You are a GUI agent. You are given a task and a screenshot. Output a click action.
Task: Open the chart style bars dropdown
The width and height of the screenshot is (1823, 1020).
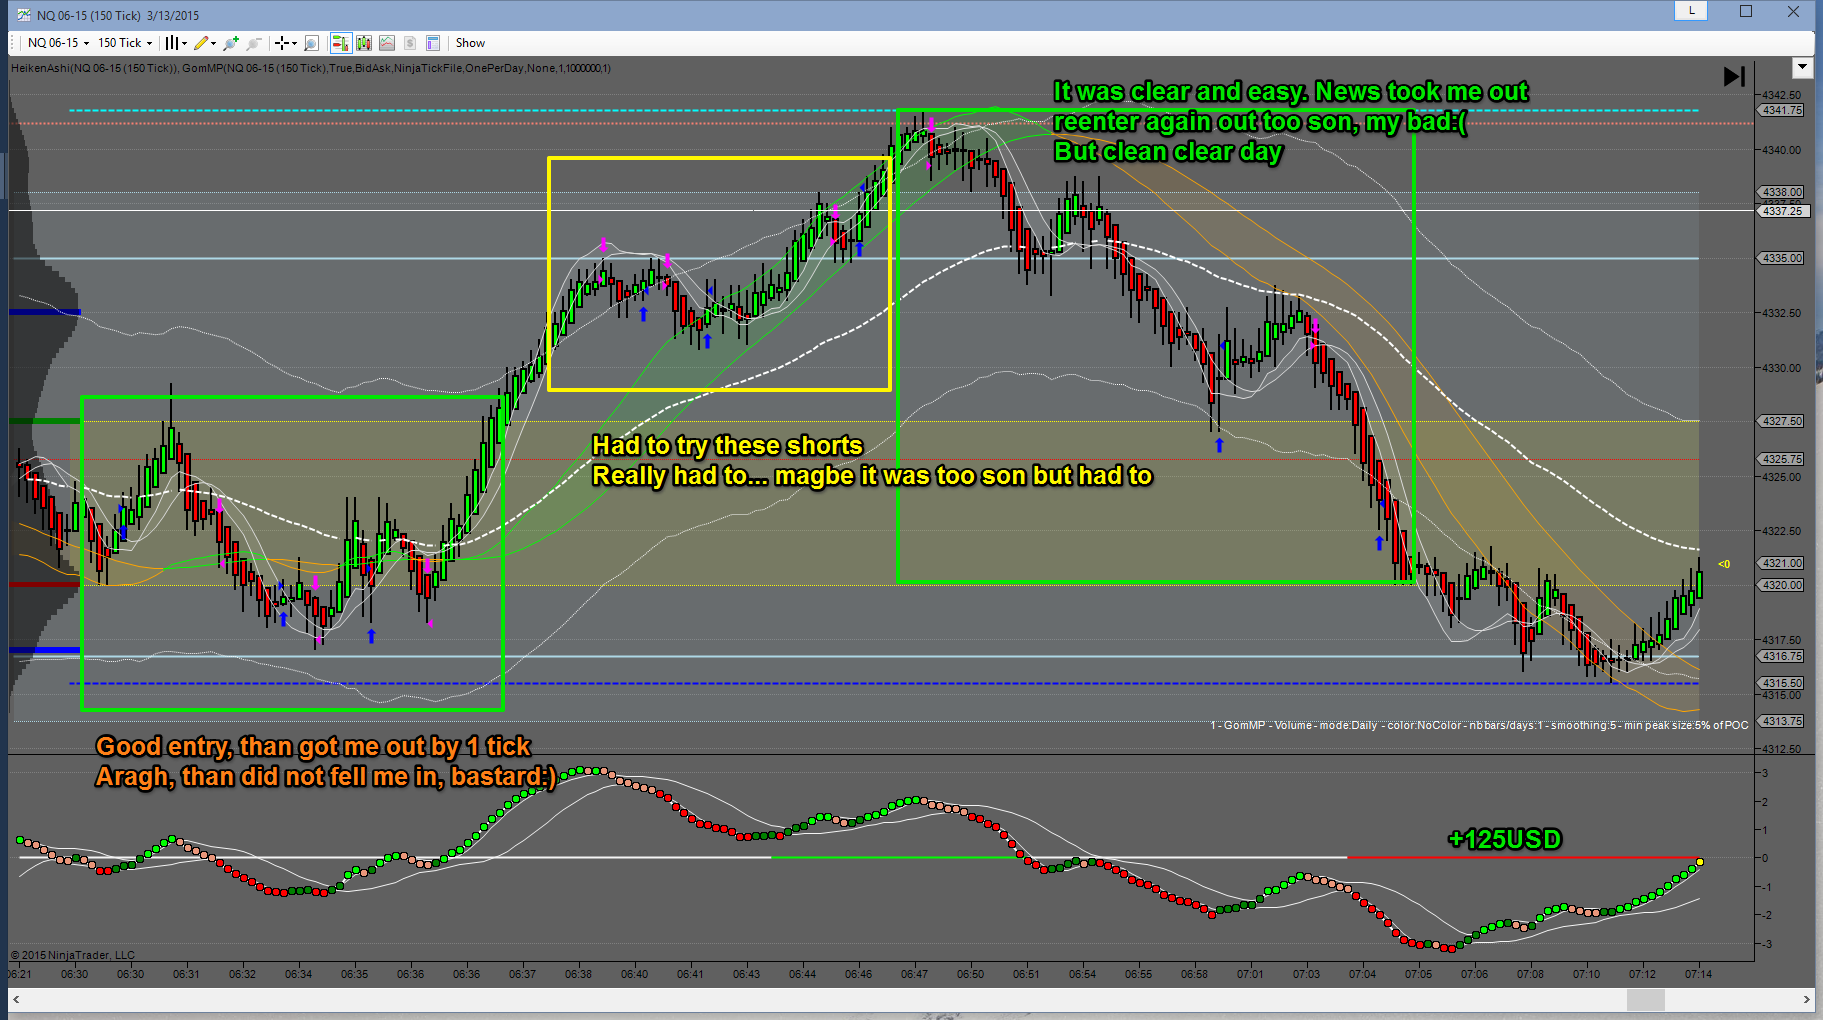176,43
